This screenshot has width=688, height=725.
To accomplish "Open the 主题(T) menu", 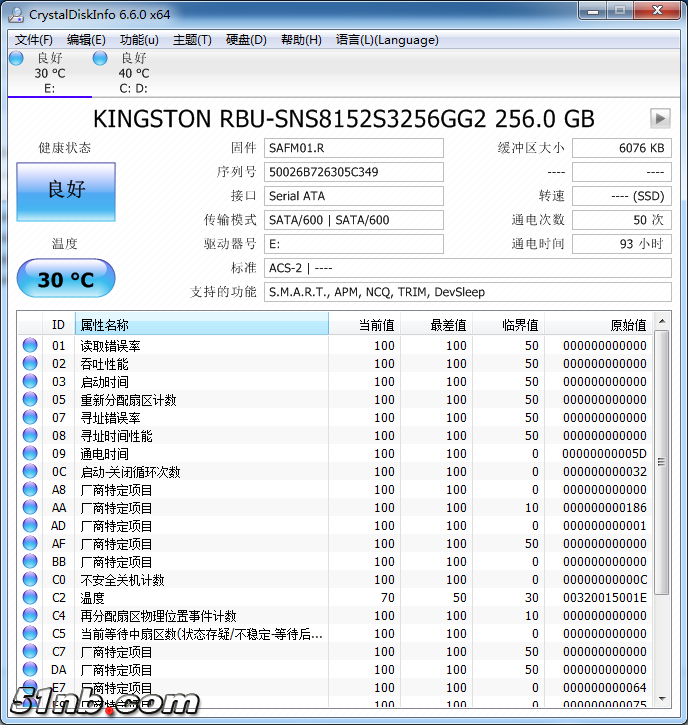I will click(x=192, y=40).
